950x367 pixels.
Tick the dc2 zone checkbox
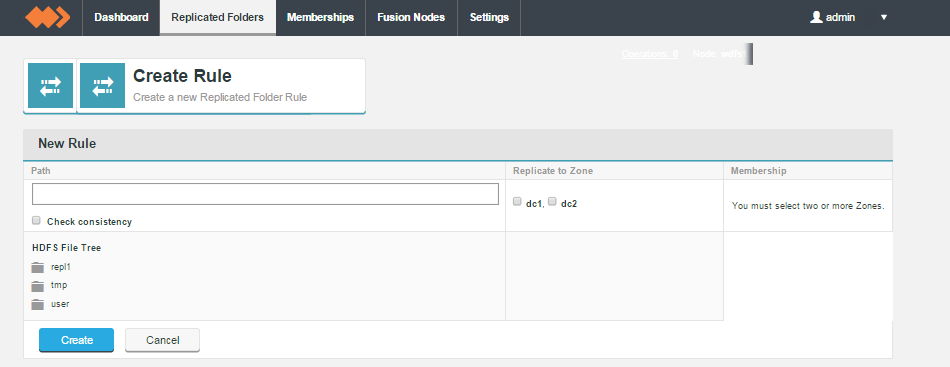coord(553,202)
